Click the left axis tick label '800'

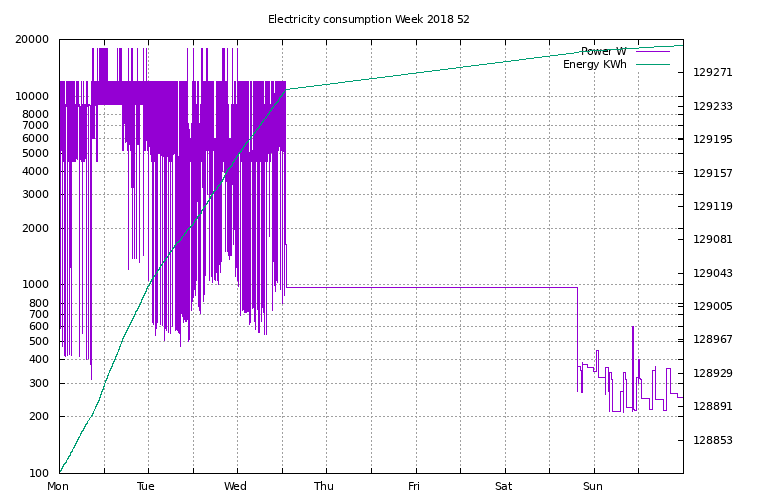click(39, 303)
